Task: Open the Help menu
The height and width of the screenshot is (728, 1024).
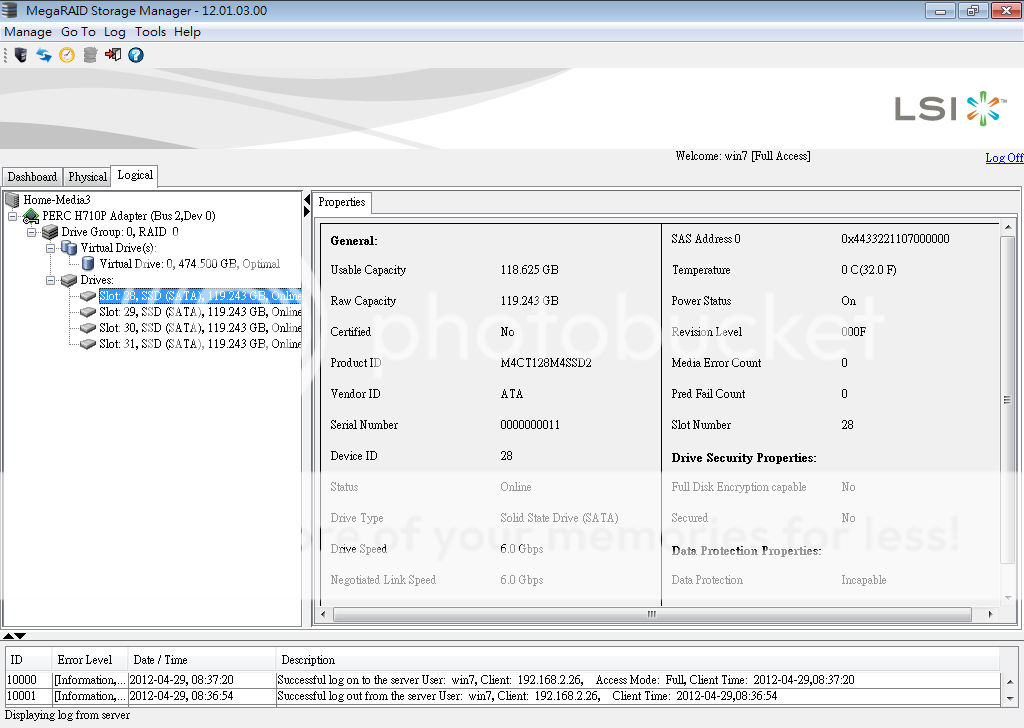Action: (187, 32)
